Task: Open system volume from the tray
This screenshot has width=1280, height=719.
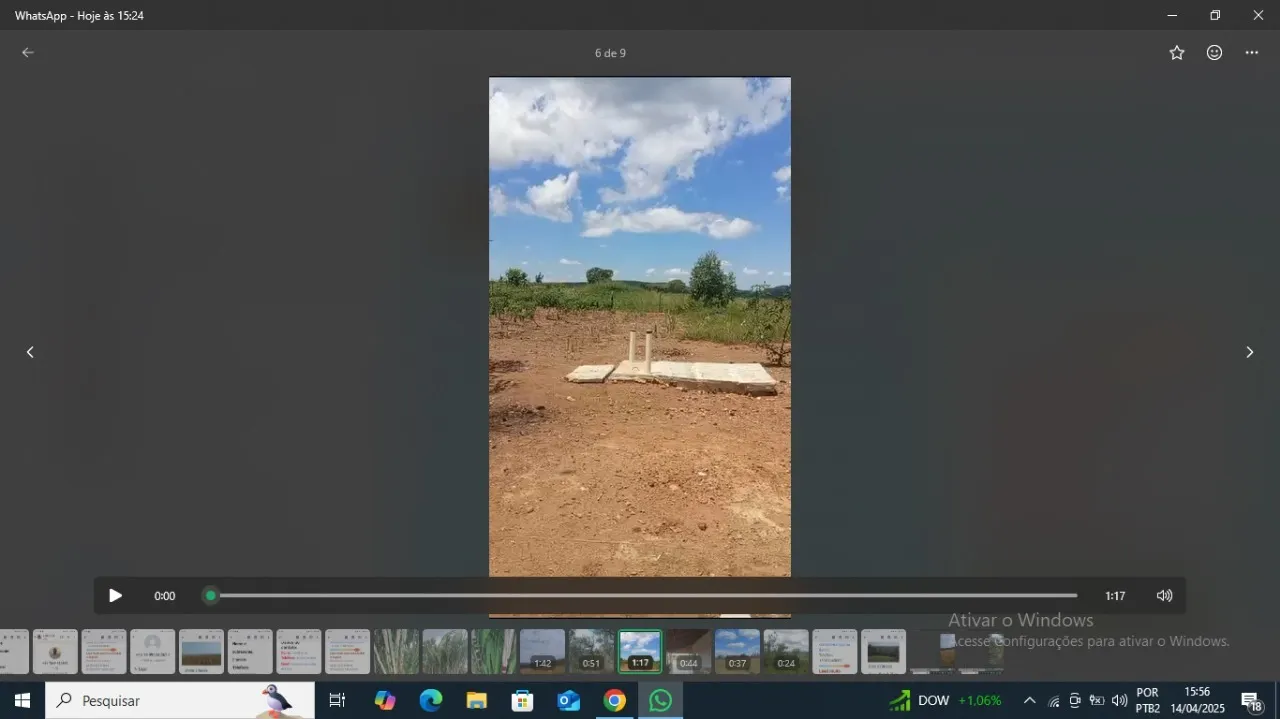Action: [1119, 700]
